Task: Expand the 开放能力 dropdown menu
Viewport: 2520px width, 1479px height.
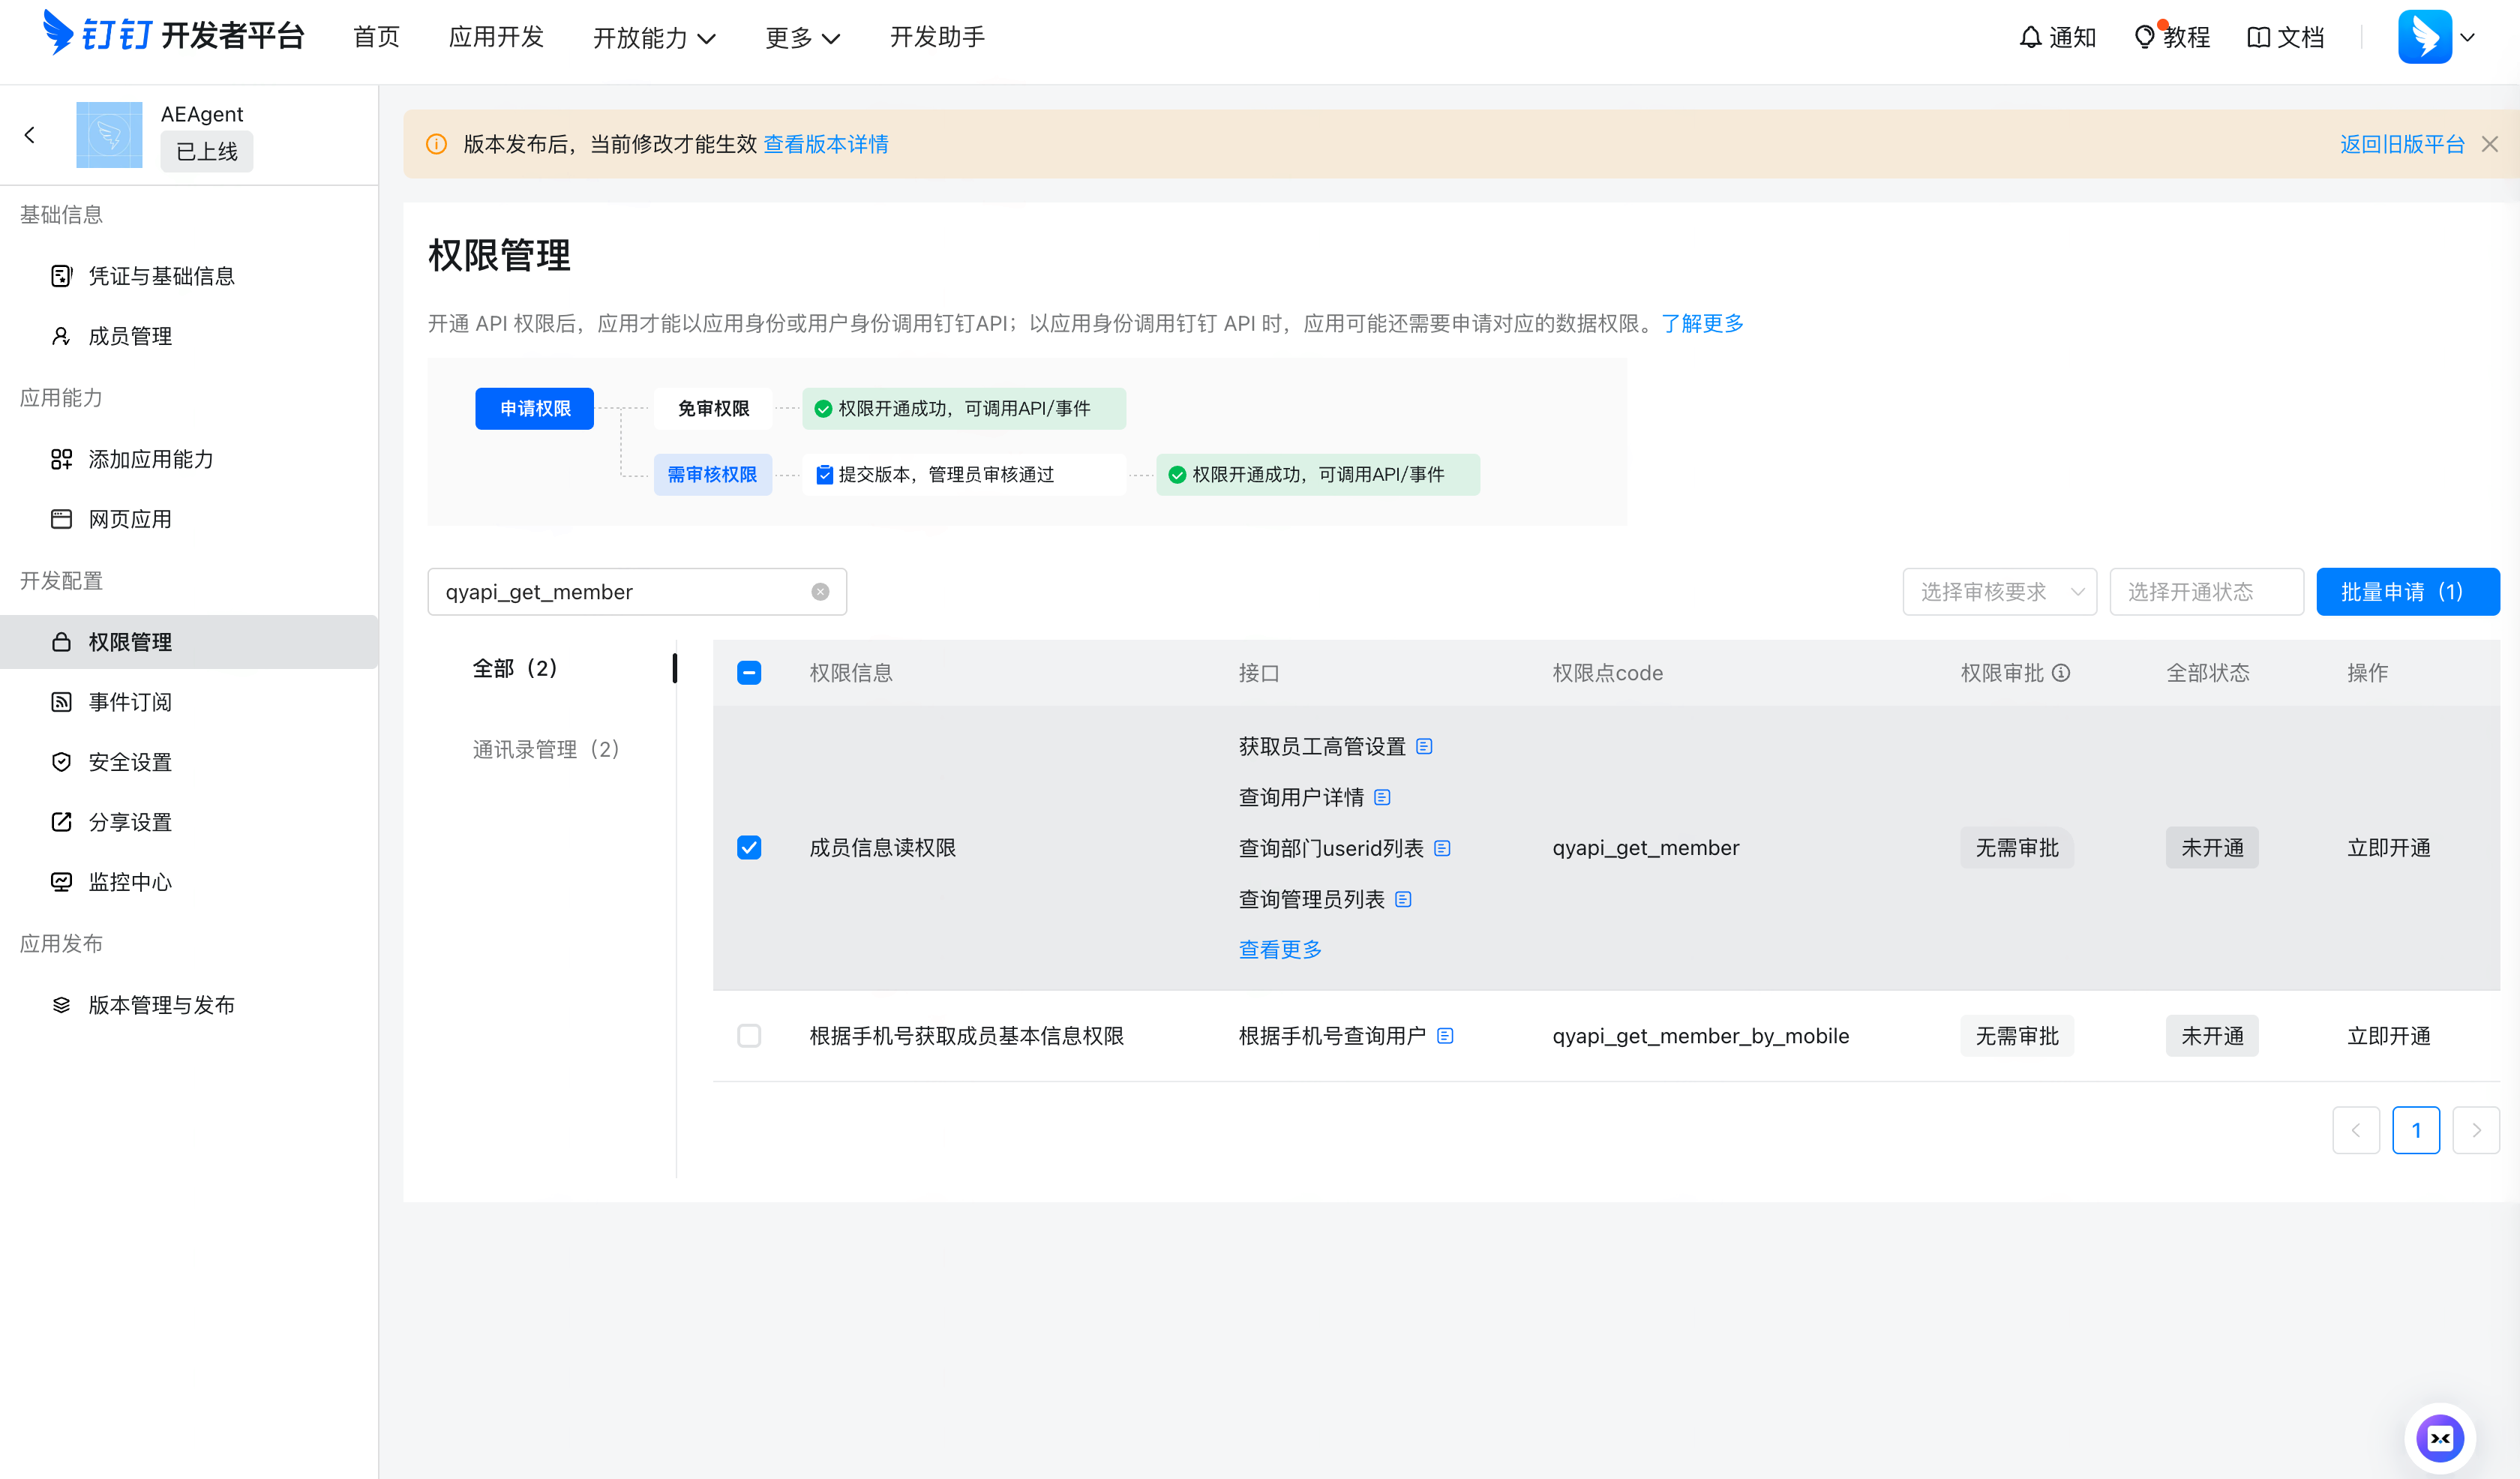Action: (654, 38)
